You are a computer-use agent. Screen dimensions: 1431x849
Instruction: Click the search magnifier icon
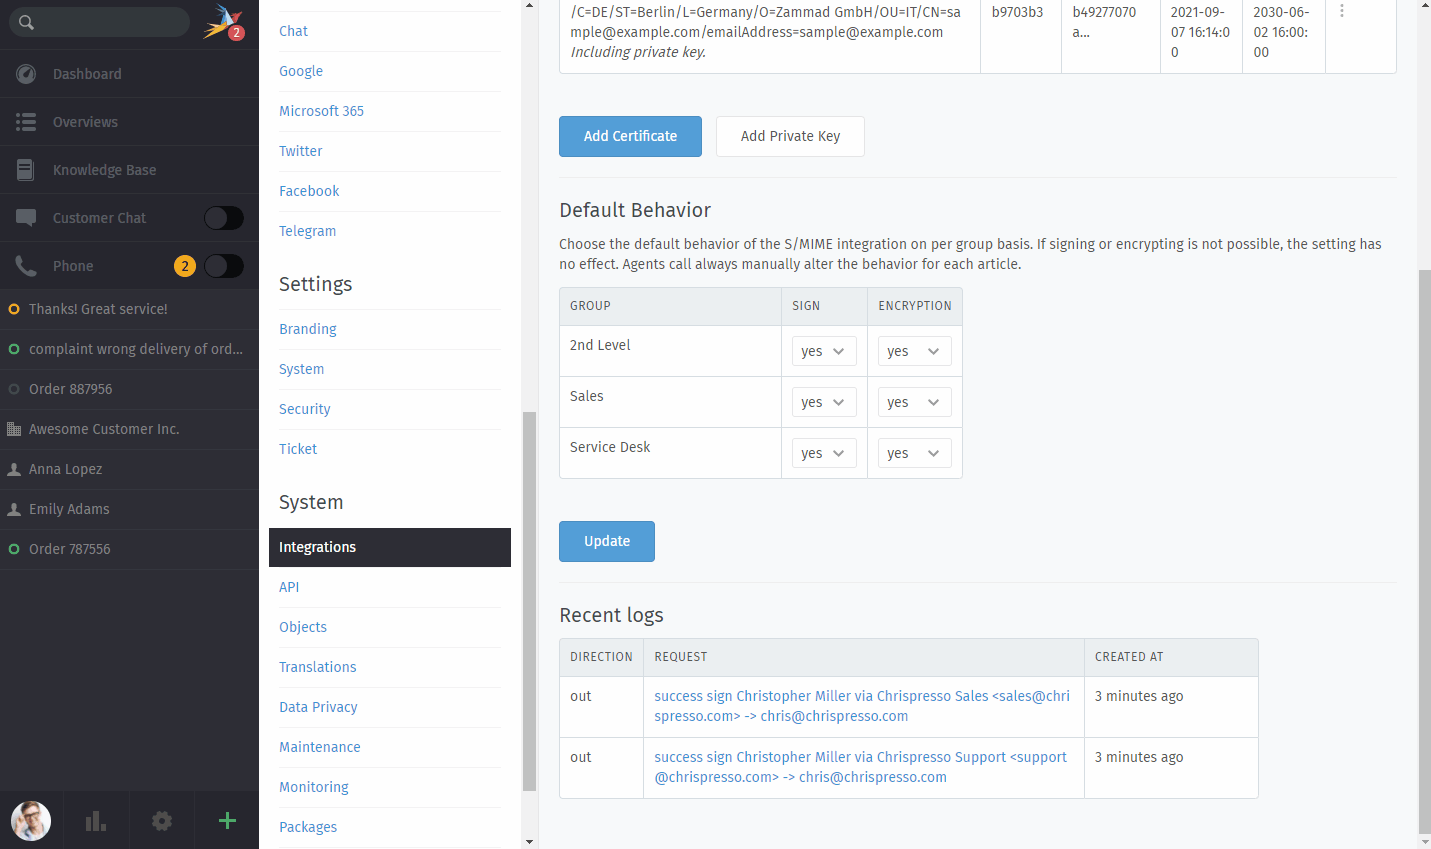pos(26,22)
